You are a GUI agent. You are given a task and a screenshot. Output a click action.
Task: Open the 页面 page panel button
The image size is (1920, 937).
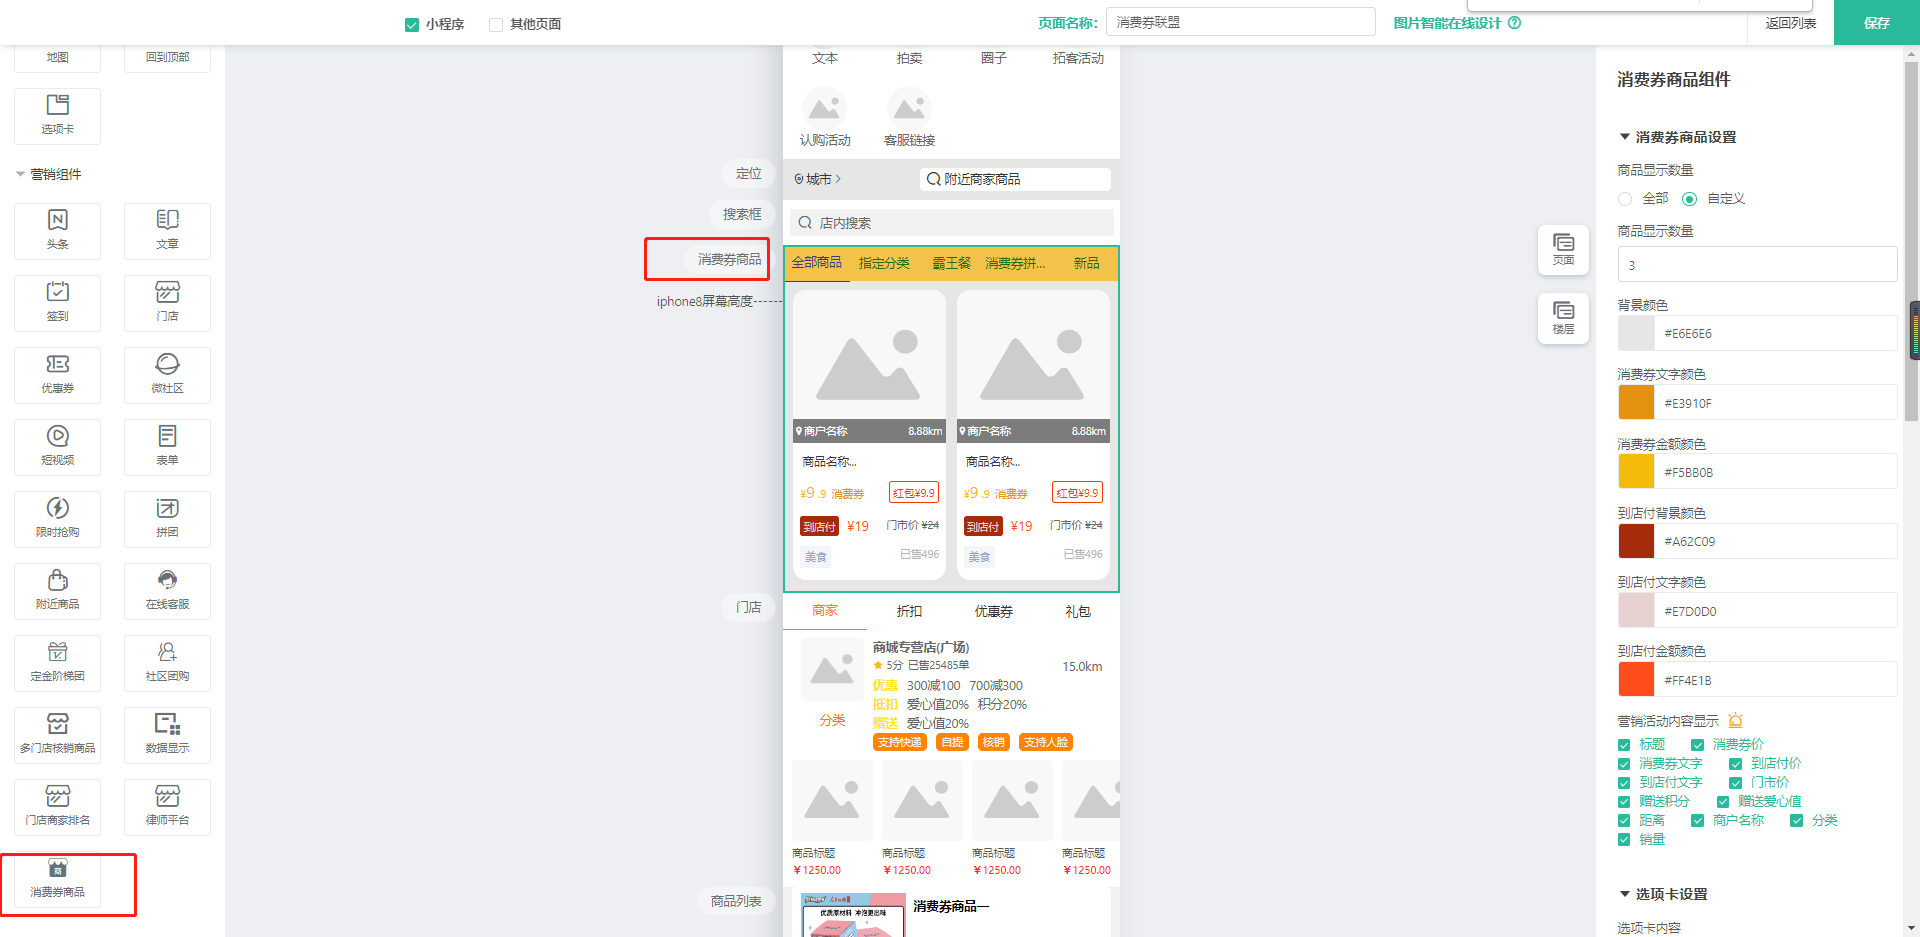[1563, 249]
